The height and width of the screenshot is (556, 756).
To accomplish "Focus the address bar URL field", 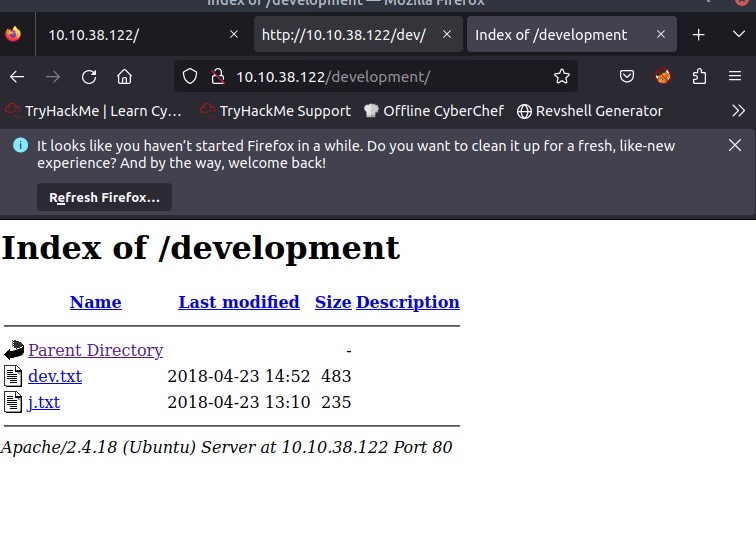I will click(x=376, y=76).
